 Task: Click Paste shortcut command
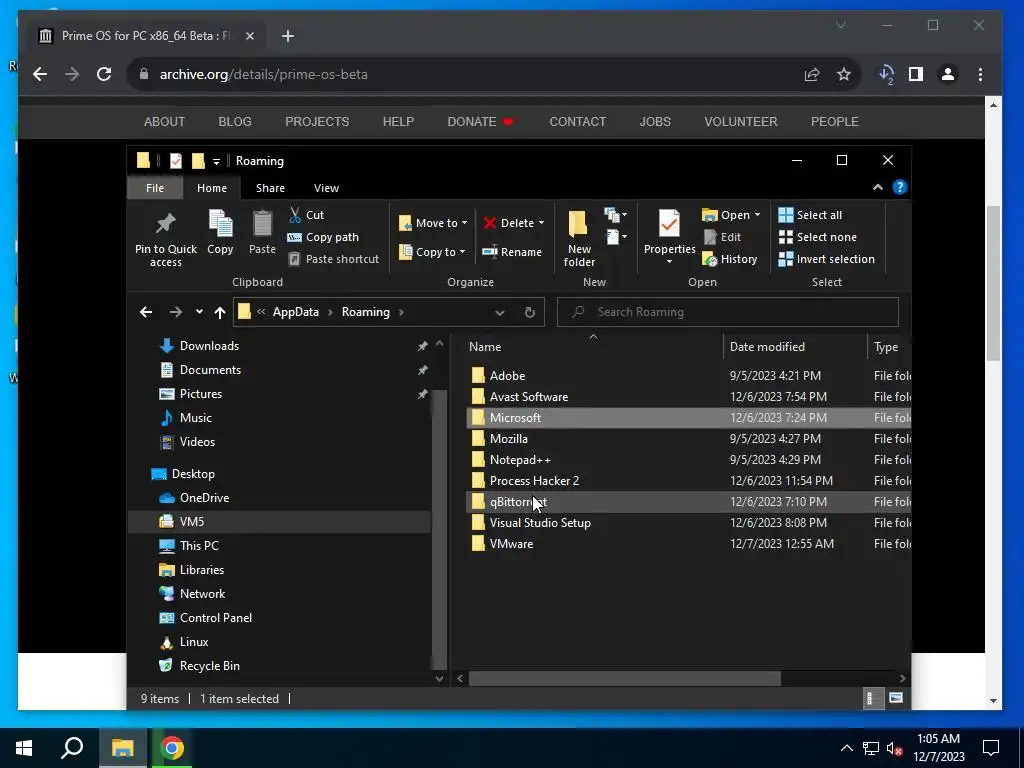click(x=334, y=259)
